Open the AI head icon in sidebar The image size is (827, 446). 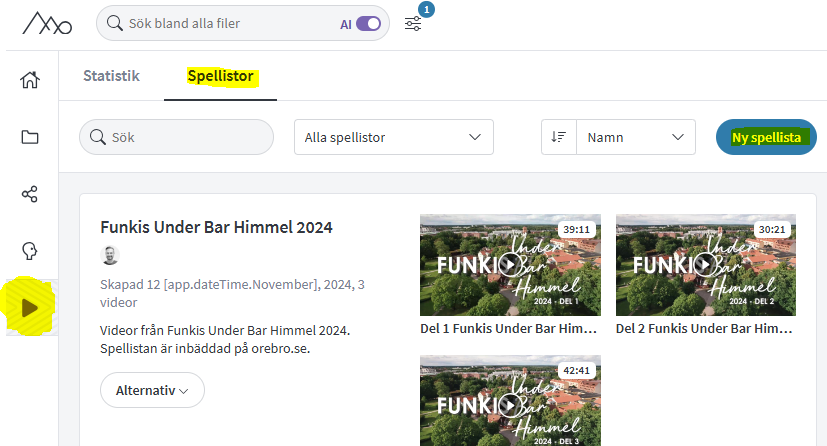[30, 251]
